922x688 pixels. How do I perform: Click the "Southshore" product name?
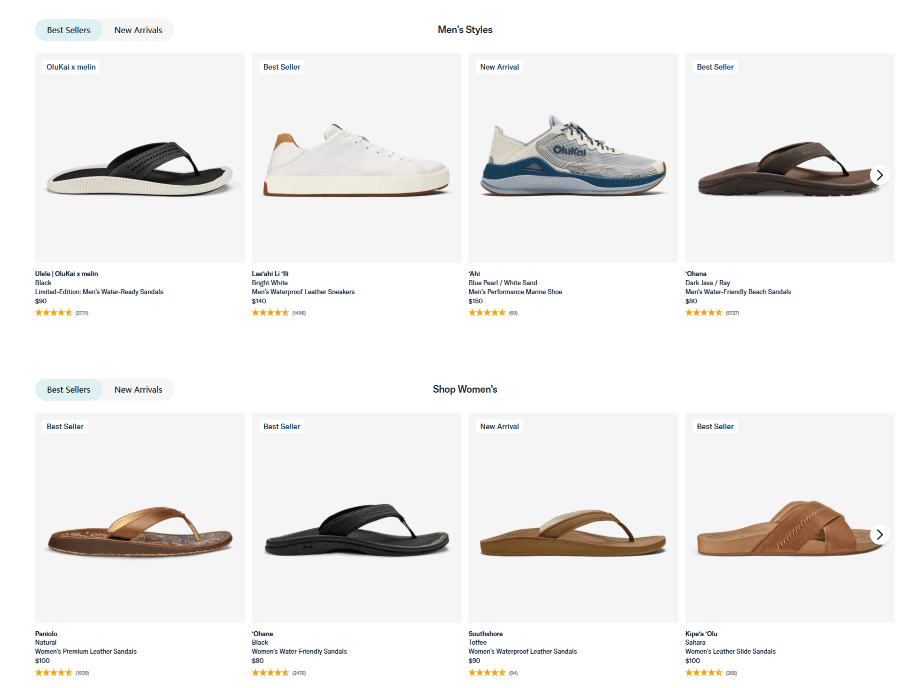(486, 633)
